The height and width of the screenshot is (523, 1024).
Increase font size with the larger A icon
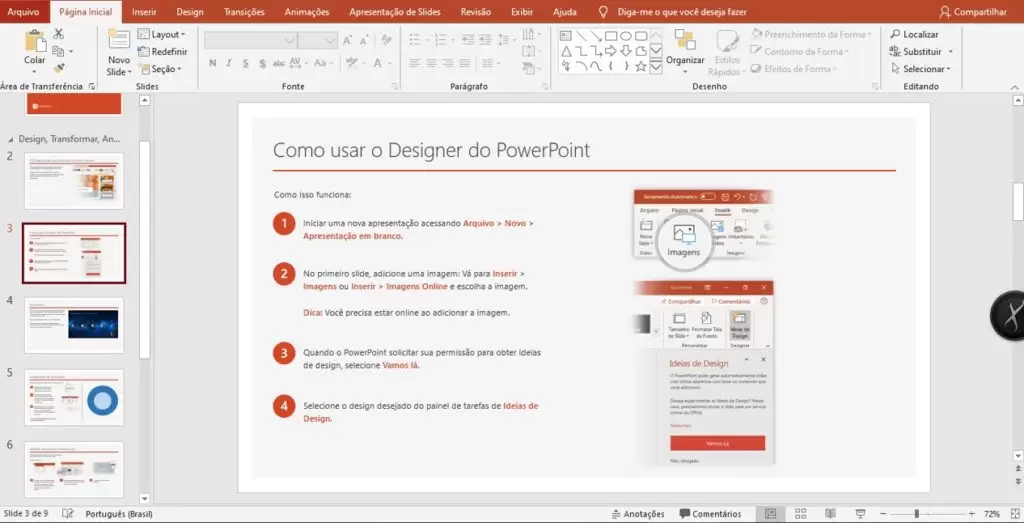coord(347,40)
